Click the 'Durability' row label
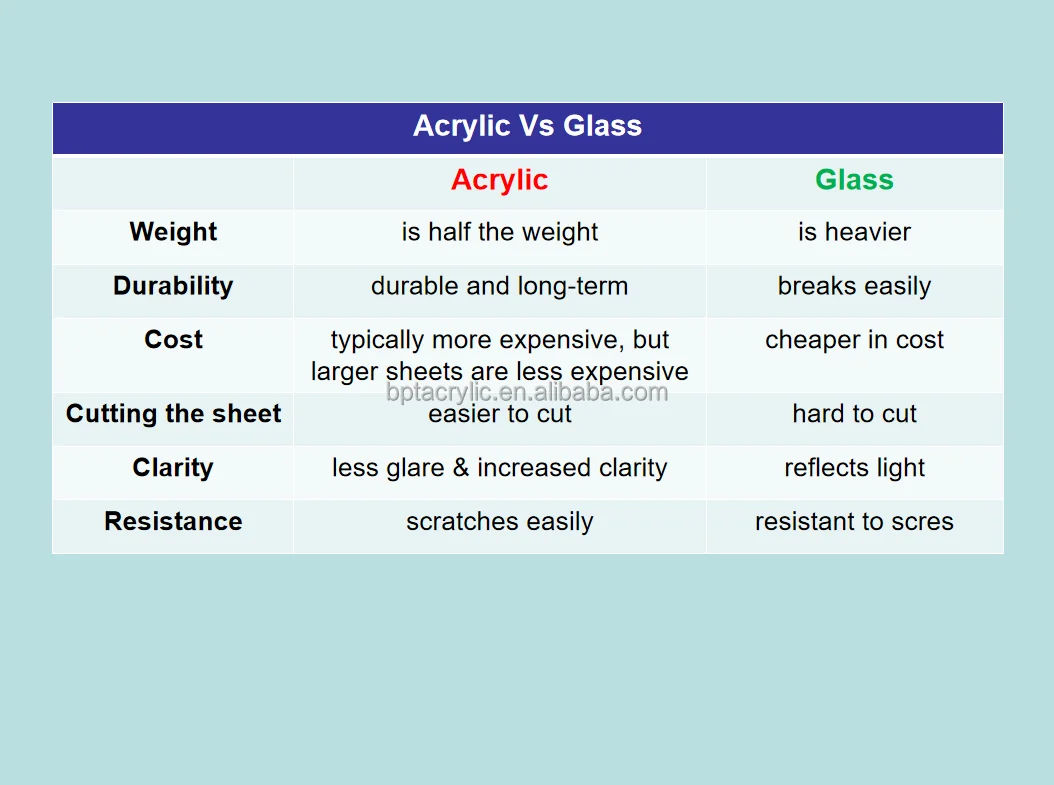 [x=173, y=286]
